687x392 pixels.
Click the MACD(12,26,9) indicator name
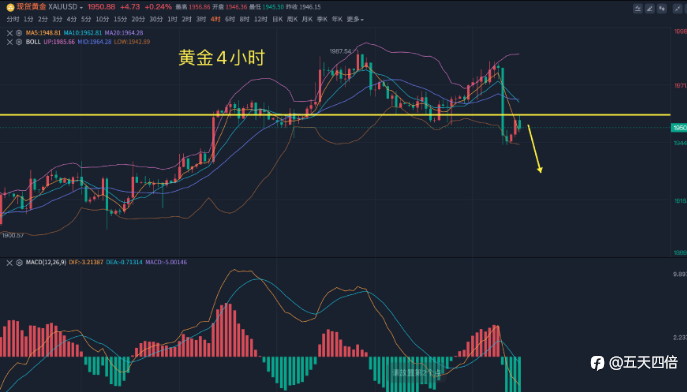coord(46,262)
